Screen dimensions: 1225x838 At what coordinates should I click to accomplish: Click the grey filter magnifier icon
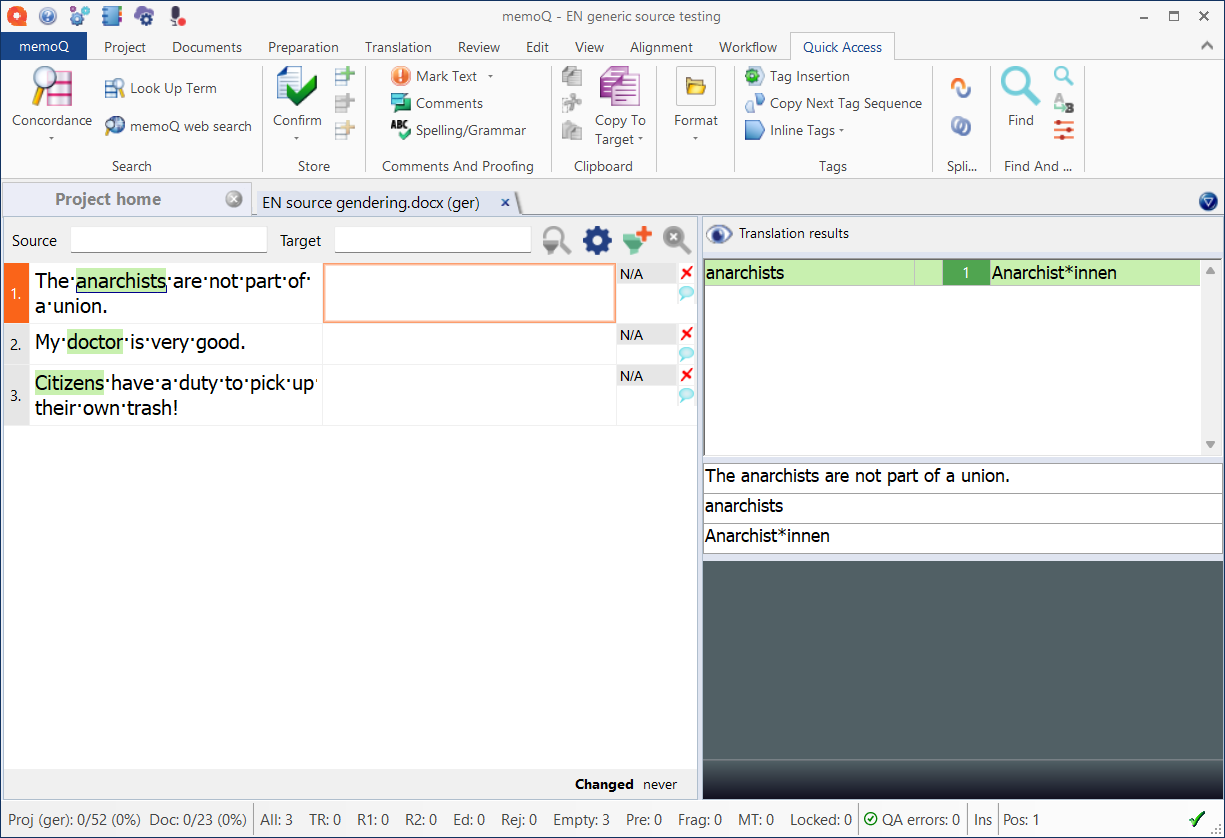(x=557, y=240)
